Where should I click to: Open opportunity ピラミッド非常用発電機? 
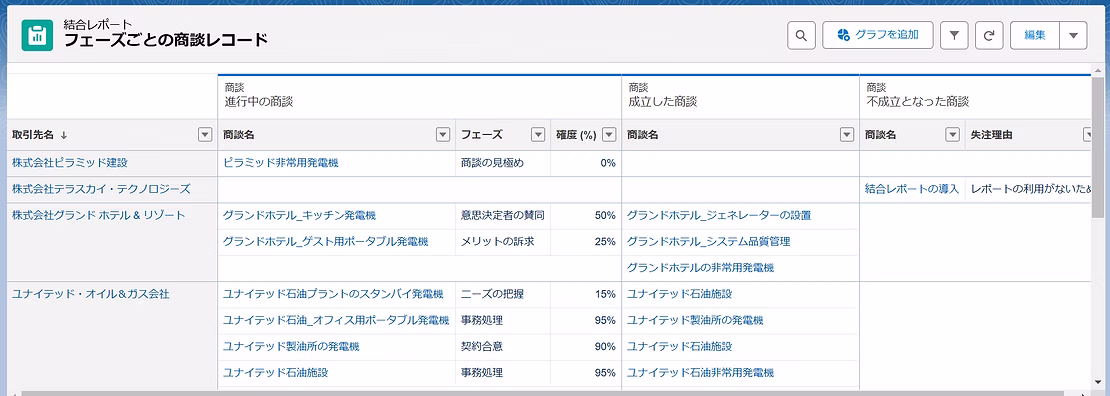280,162
